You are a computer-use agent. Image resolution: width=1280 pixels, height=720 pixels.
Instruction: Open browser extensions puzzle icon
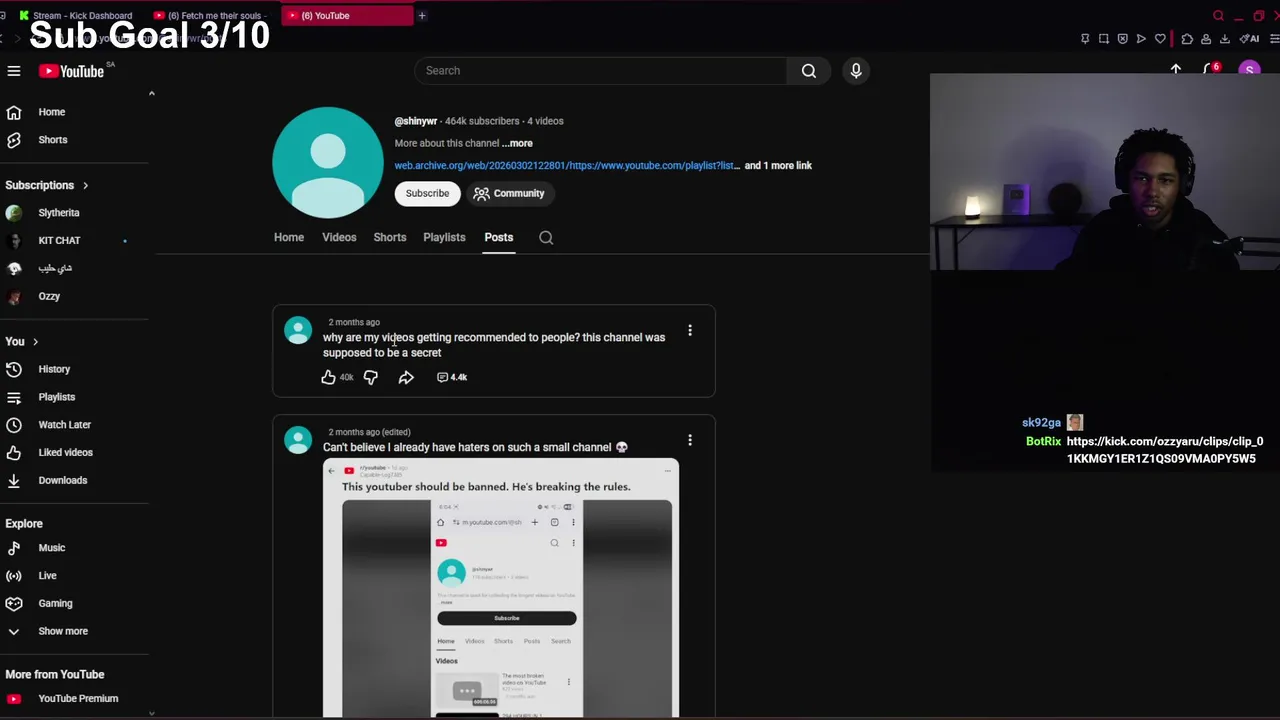click(1187, 39)
